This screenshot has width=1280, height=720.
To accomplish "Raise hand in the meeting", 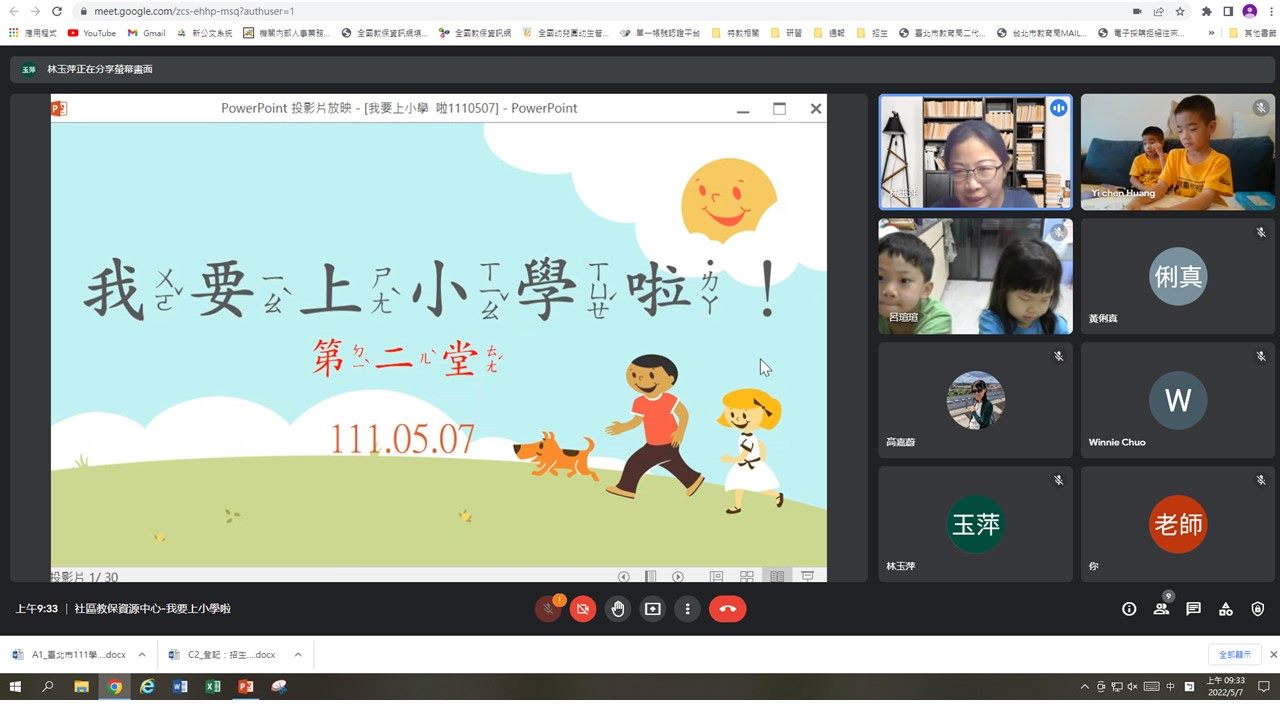I will (618, 608).
